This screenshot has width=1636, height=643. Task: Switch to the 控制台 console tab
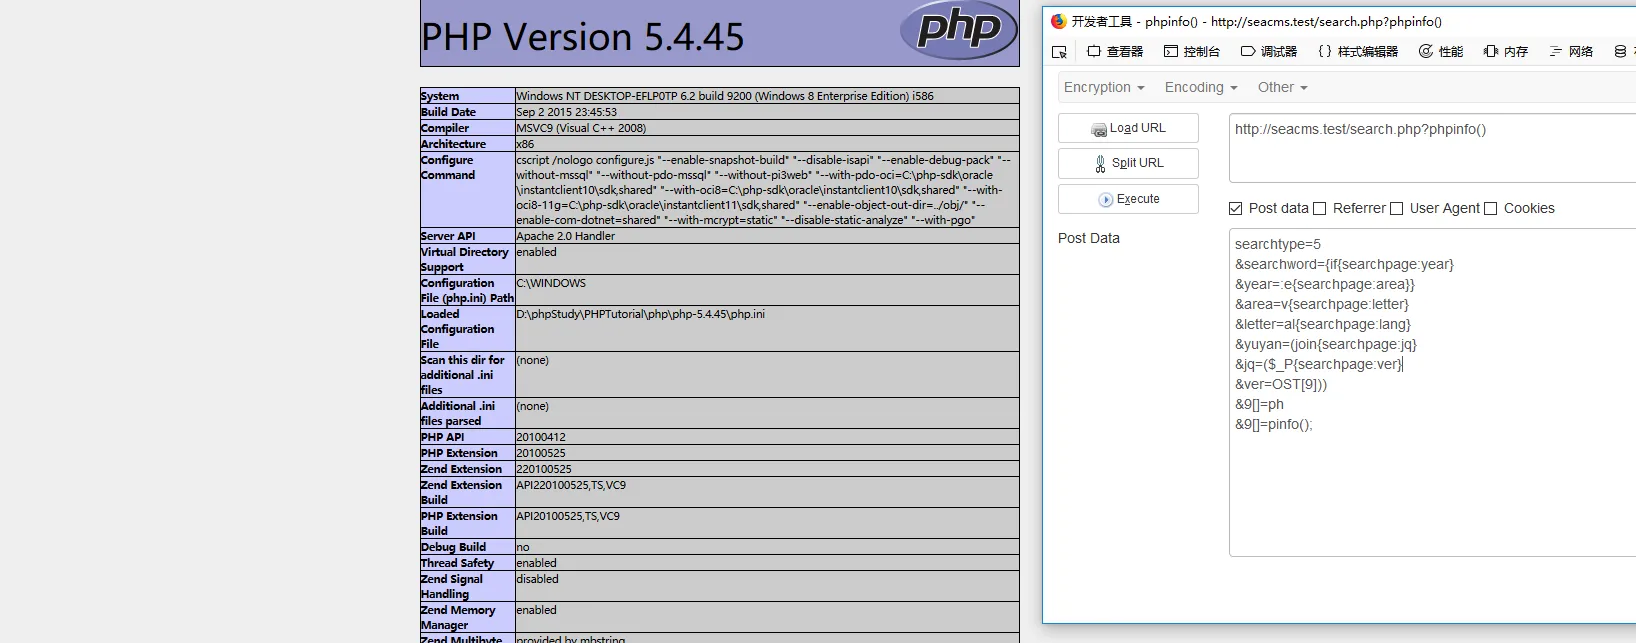pos(1191,52)
